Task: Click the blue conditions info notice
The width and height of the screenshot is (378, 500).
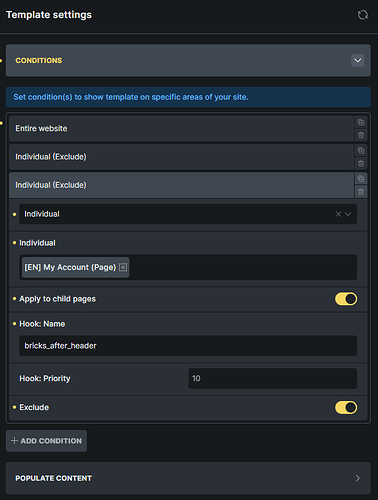Action: point(188,97)
